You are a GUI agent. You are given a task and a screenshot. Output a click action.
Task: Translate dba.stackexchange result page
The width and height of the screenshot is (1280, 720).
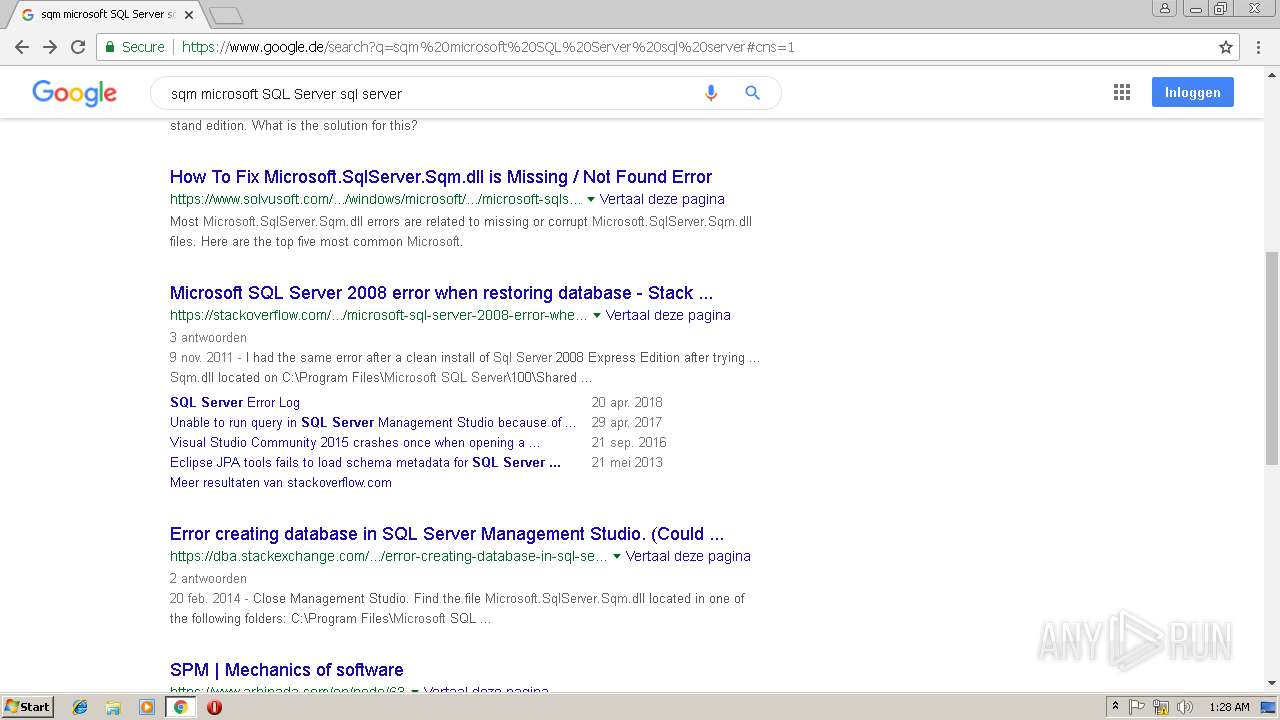tap(688, 556)
